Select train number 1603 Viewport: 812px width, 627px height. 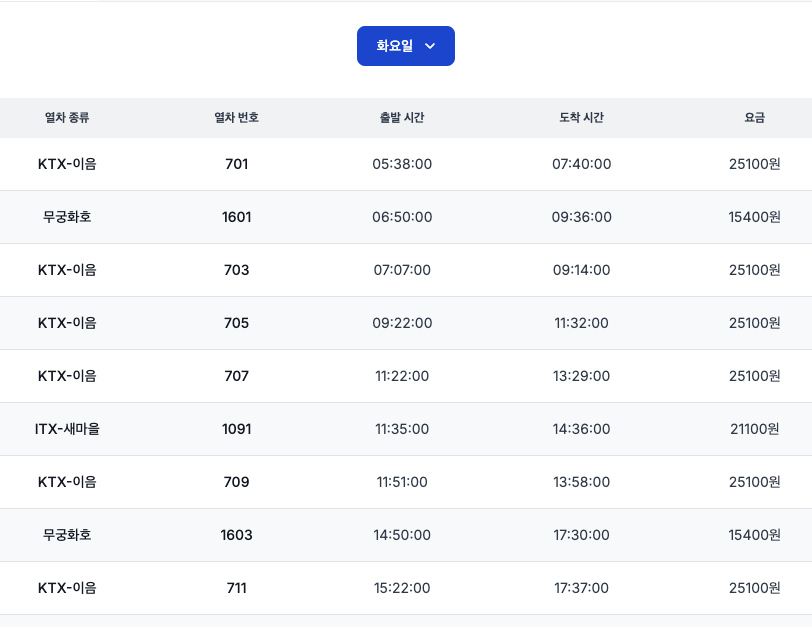click(x=237, y=535)
